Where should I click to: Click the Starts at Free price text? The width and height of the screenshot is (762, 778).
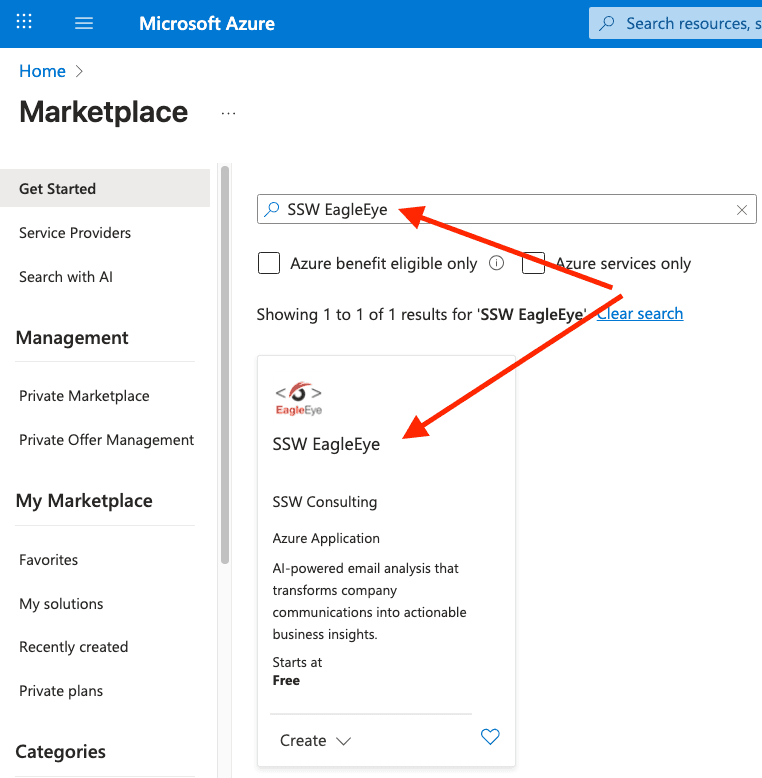pyautogui.click(x=297, y=671)
